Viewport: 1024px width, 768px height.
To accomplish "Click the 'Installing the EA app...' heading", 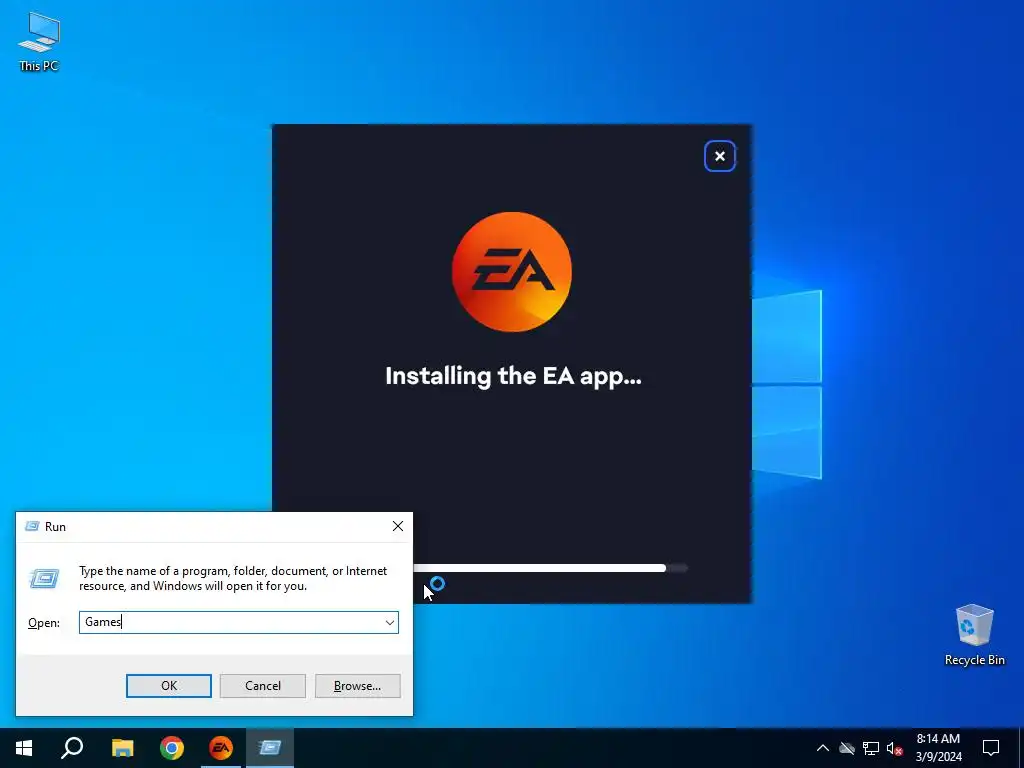I will [x=513, y=377].
